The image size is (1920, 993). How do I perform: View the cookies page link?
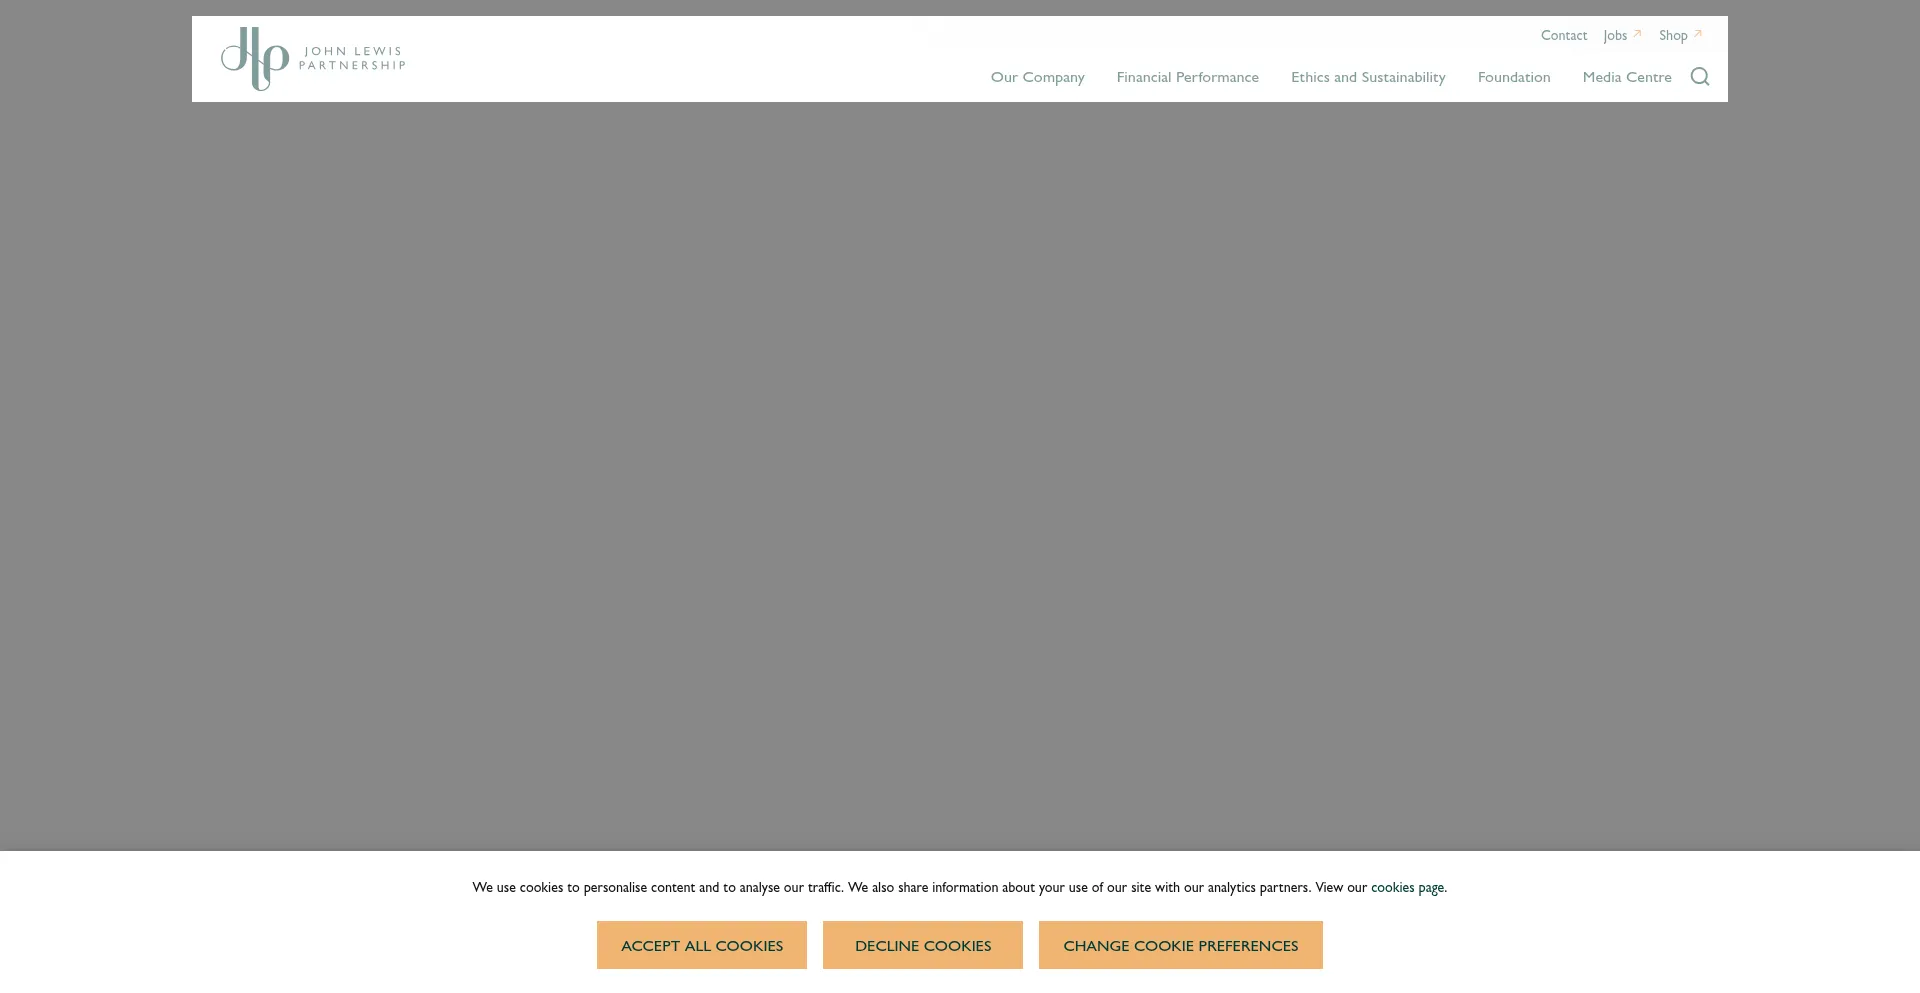click(1406, 887)
